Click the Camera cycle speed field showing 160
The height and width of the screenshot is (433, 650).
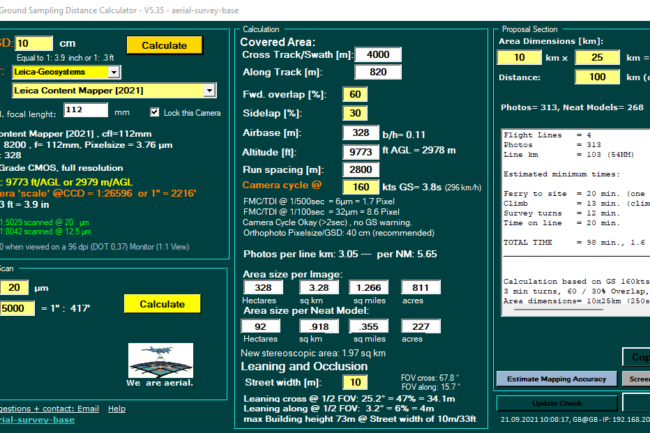(x=356, y=186)
